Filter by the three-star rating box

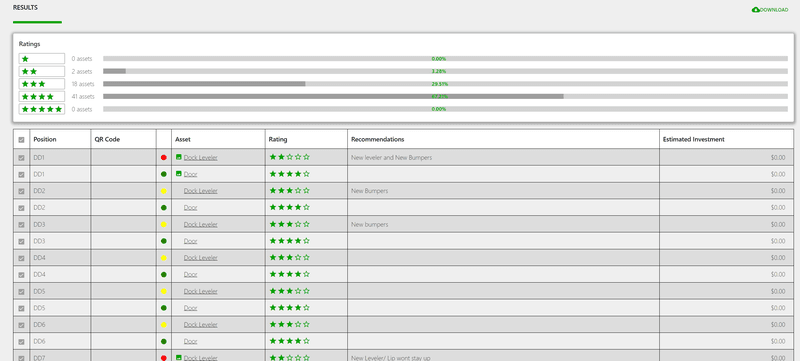(x=42, y=84)
